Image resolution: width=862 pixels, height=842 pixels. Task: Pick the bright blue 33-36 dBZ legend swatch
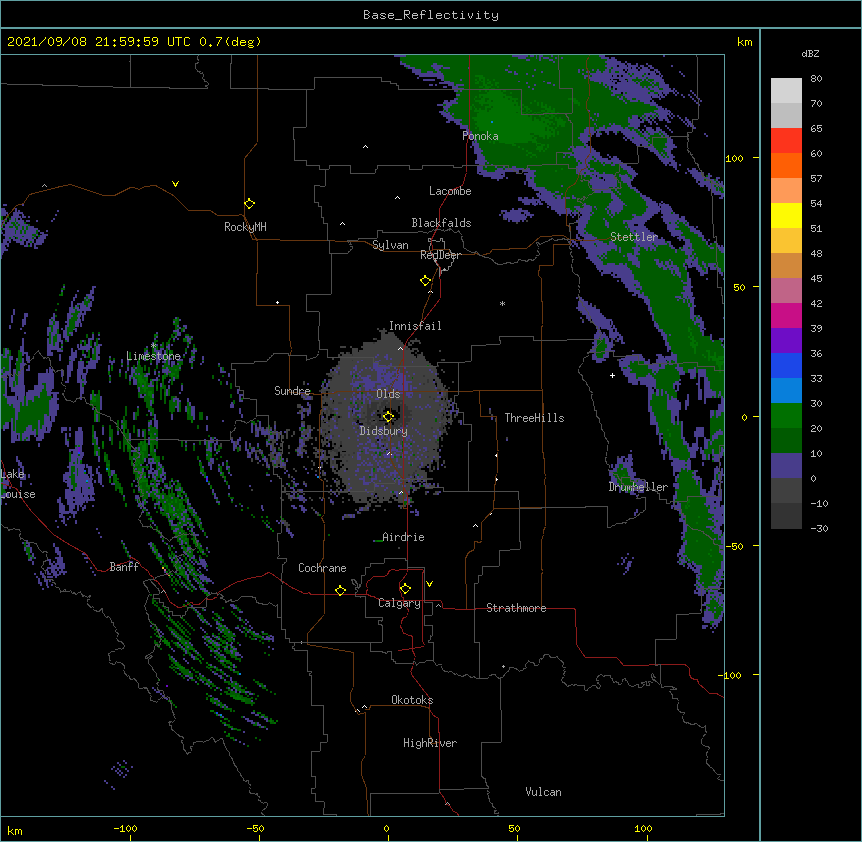(x=786, y=366)
